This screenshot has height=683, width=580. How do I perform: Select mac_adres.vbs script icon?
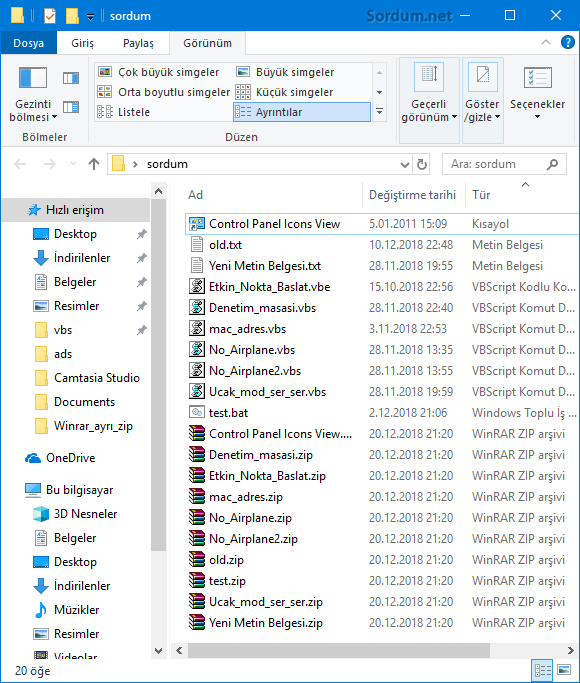click(197, 328)
